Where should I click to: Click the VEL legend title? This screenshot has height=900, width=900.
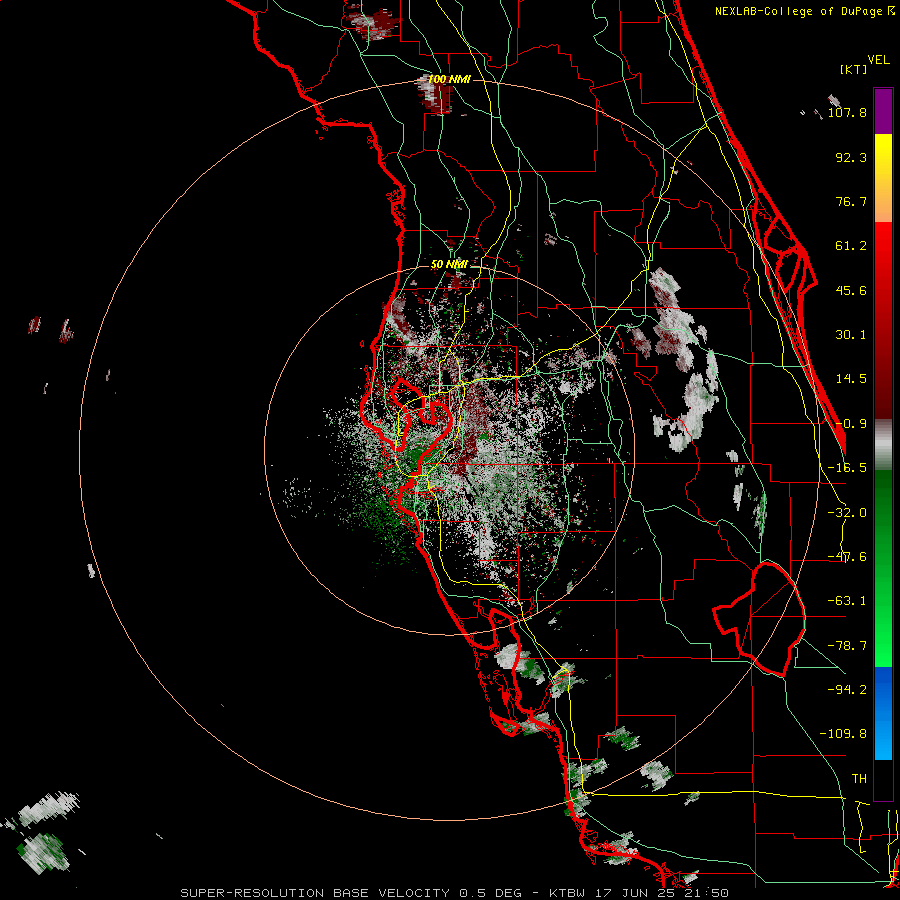[879, 60]
